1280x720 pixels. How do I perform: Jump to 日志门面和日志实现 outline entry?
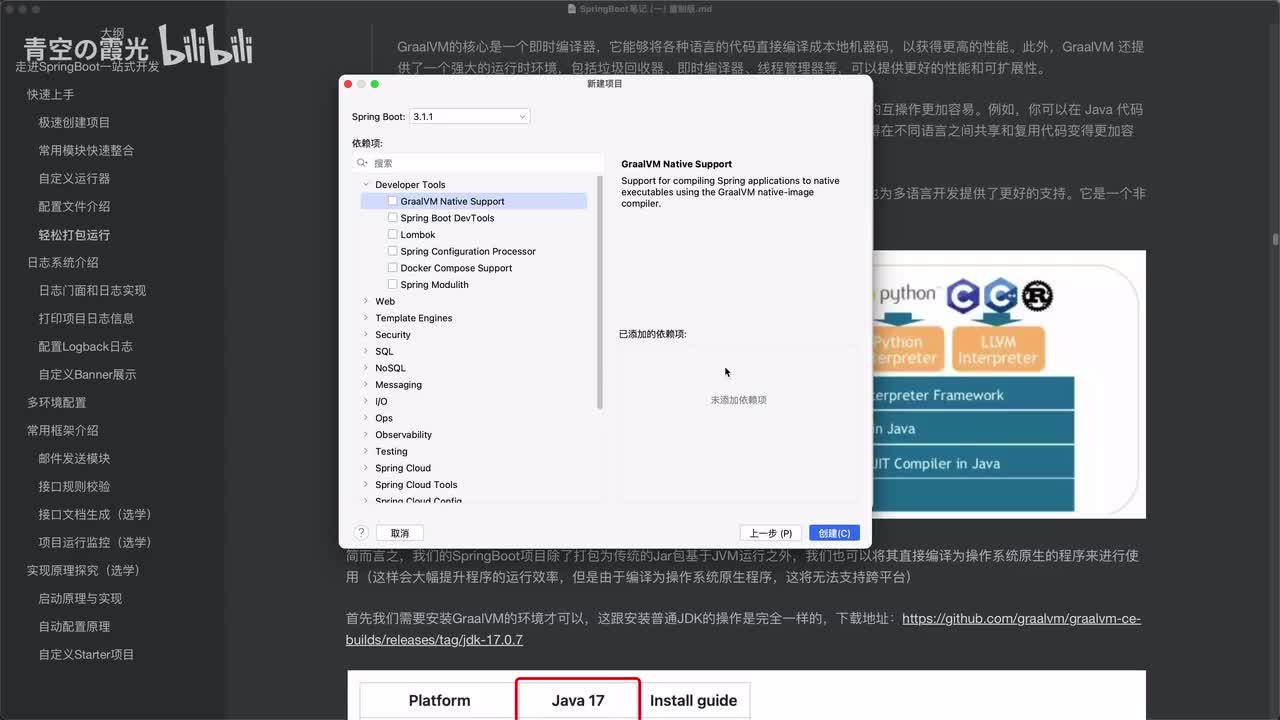point(92,290)
